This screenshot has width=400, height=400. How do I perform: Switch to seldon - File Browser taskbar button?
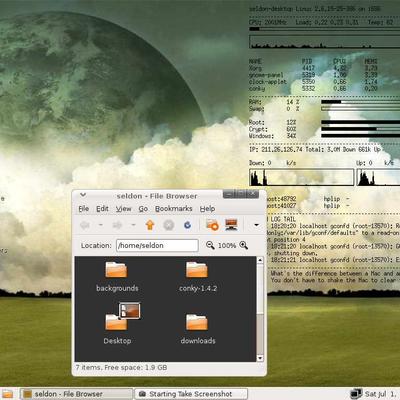coord(76,394)
